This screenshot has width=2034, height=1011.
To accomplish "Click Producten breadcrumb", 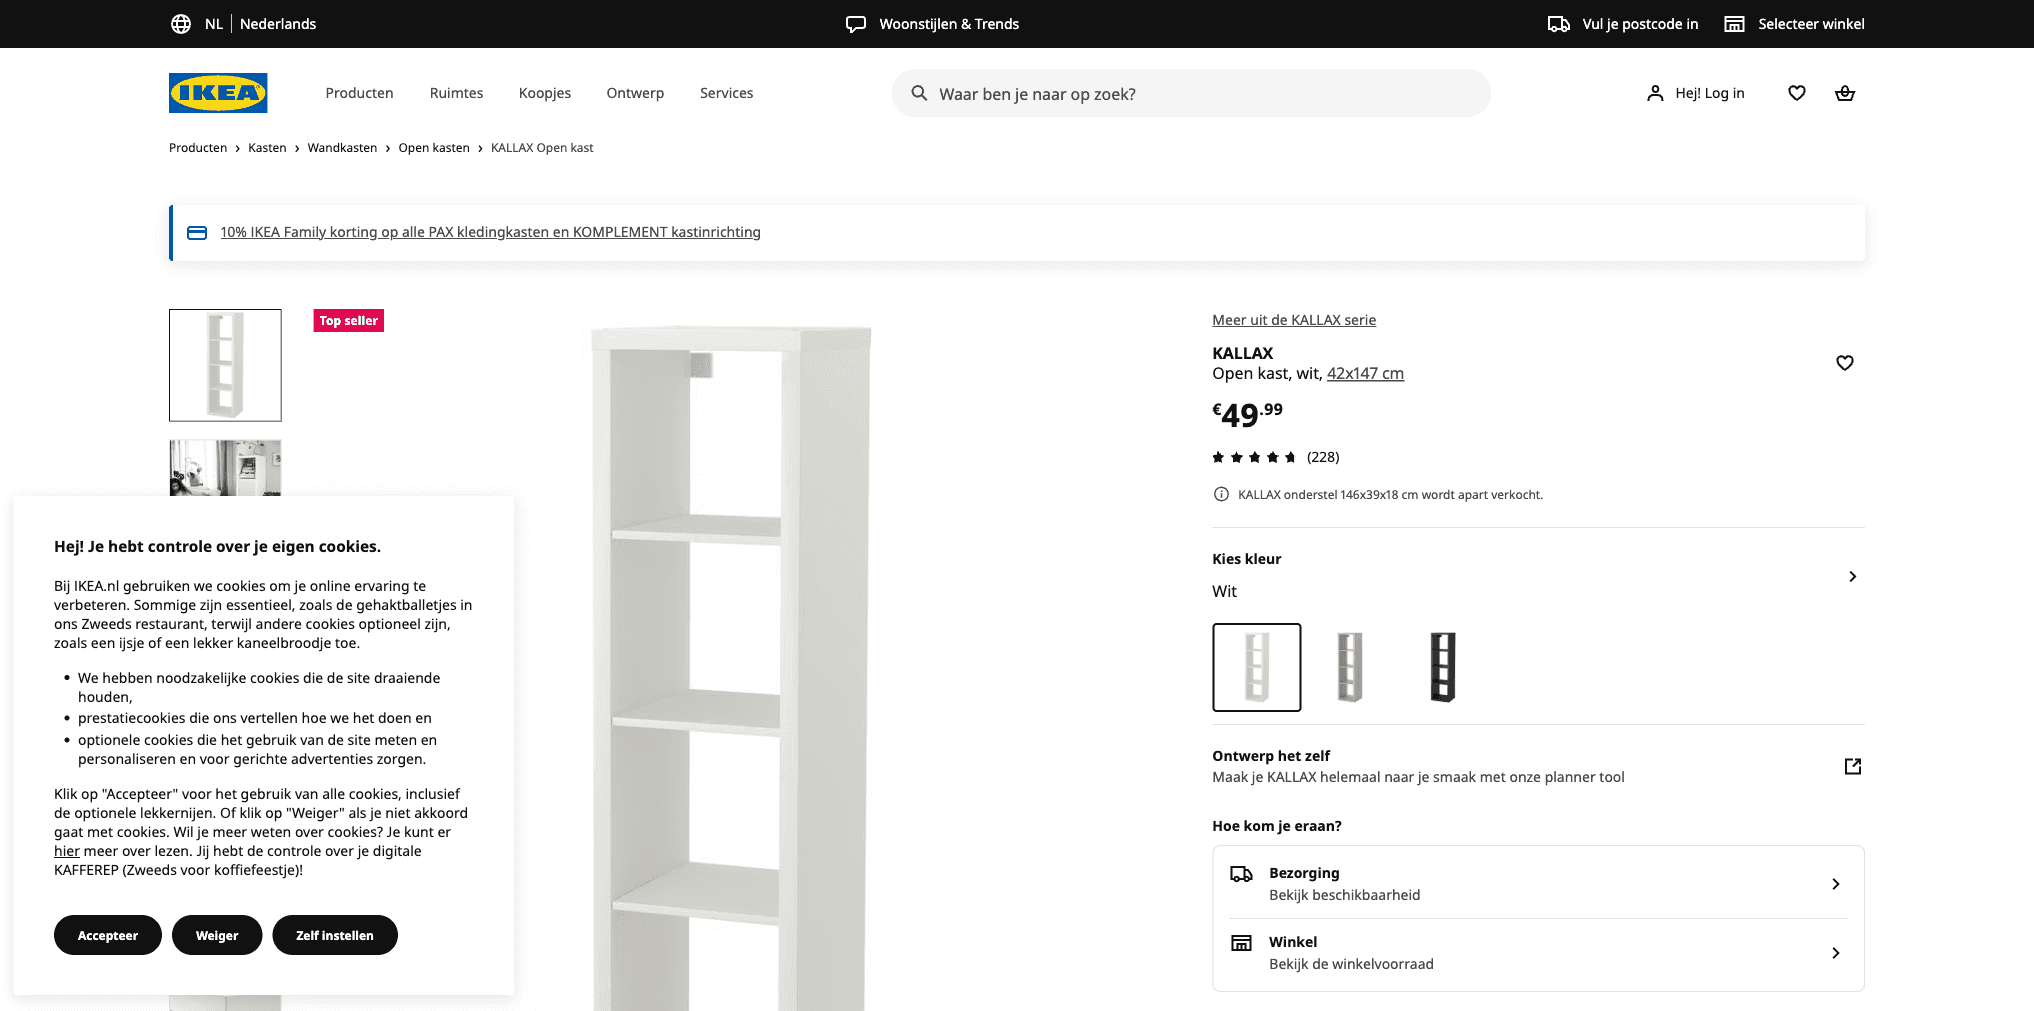I will tap(198, 148).
